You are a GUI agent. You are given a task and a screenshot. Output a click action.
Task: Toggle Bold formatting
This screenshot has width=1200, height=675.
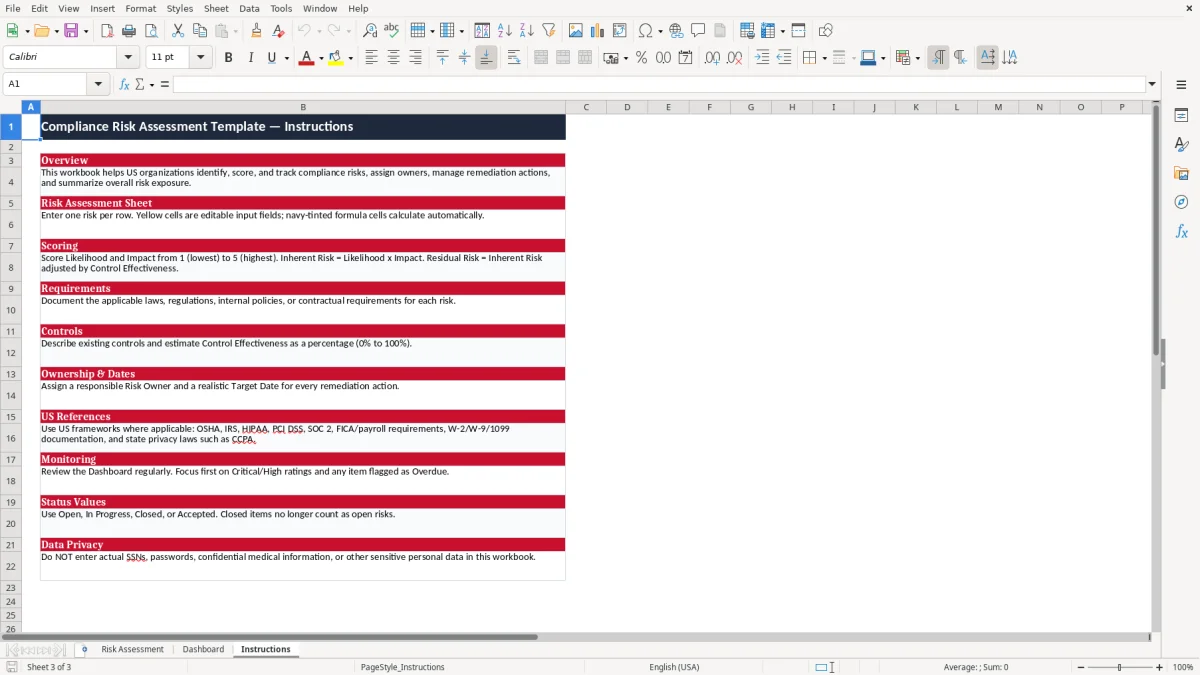tap(228, 58)
